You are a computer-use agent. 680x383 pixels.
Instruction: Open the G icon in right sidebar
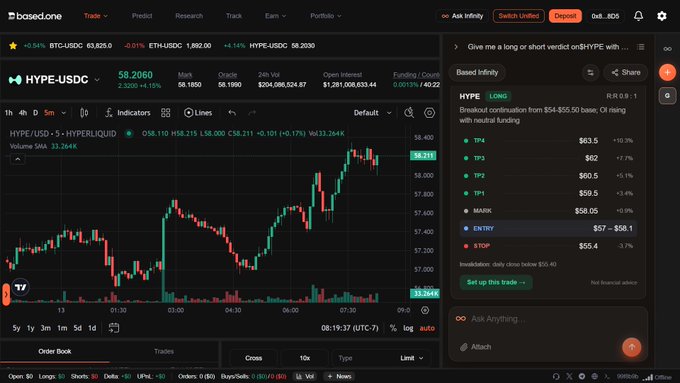tap(667, 95)
